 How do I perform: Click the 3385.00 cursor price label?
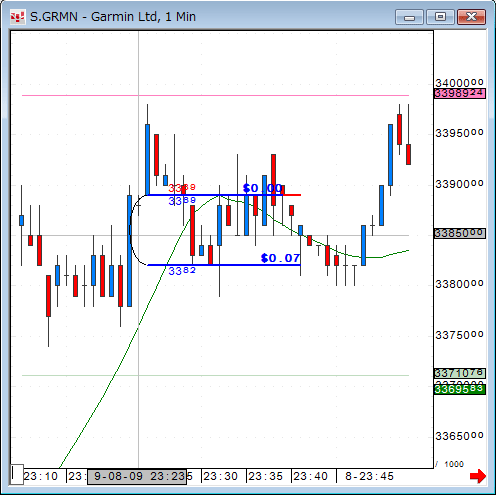point(460,233)
